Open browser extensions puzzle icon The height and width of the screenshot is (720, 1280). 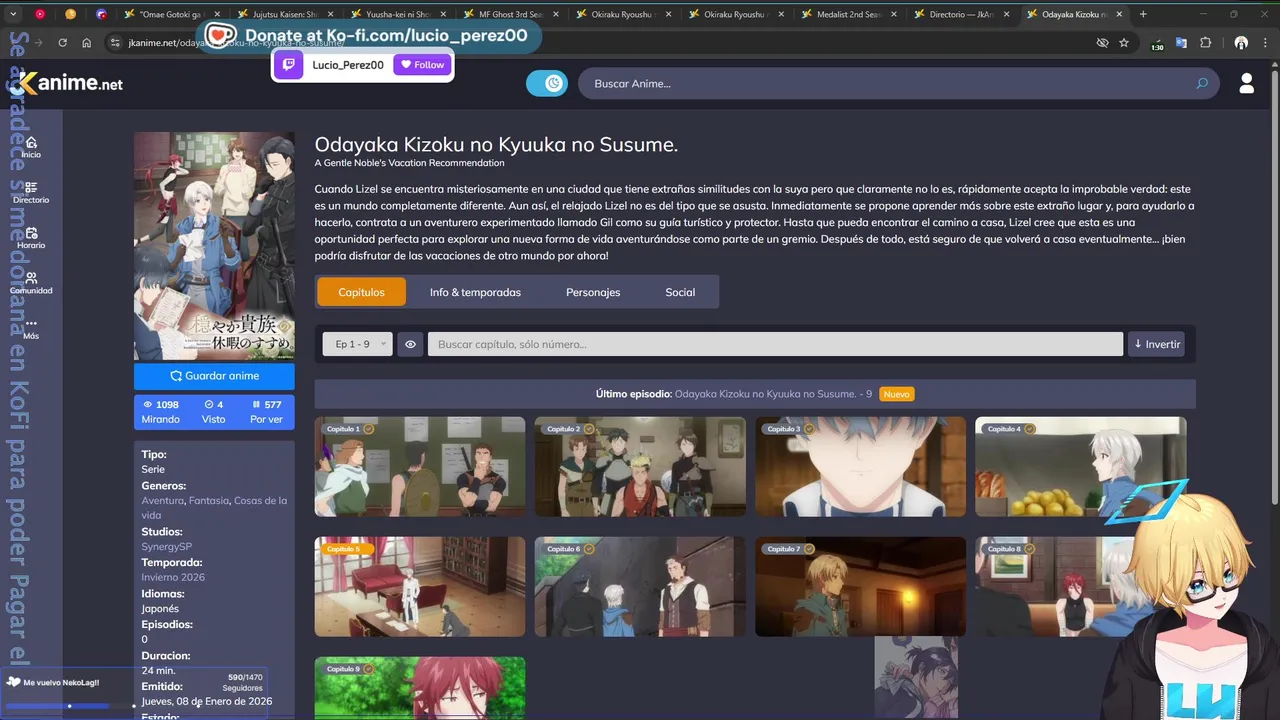(x=1205, y=43)
